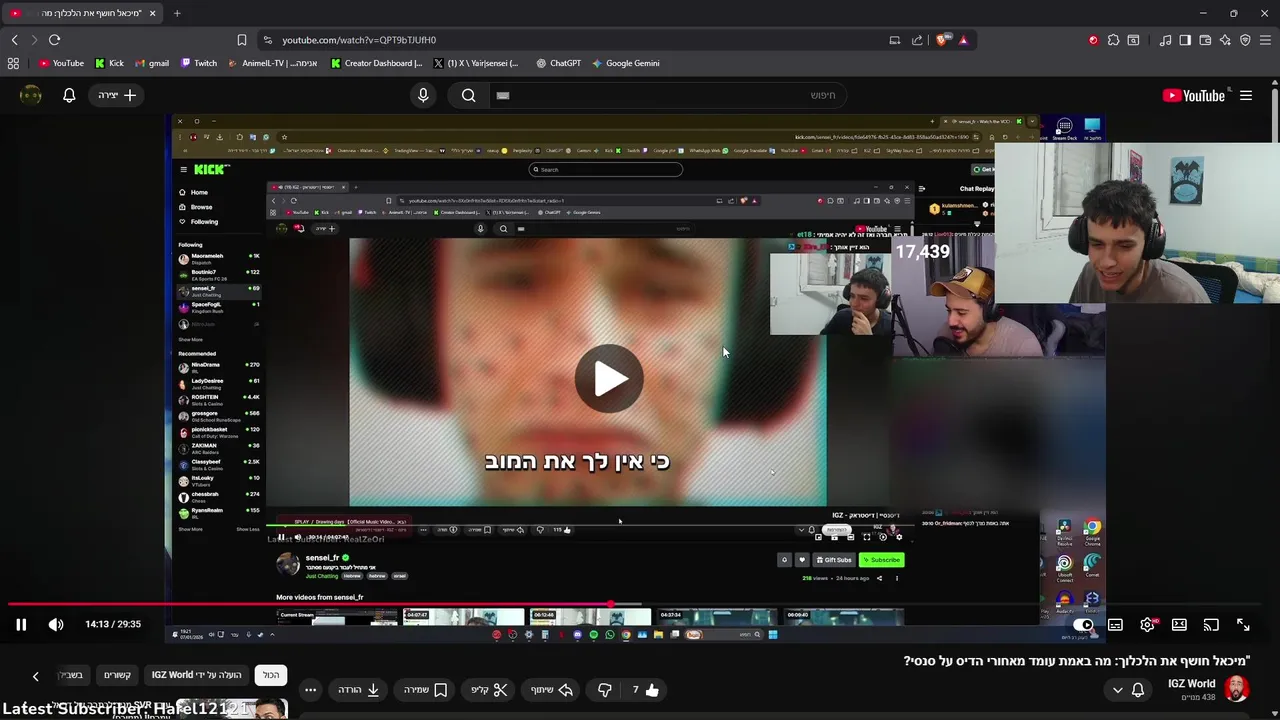Select the הכול filter chip
The width and height of the screenshot is (1280, 720).
(271, 675)
